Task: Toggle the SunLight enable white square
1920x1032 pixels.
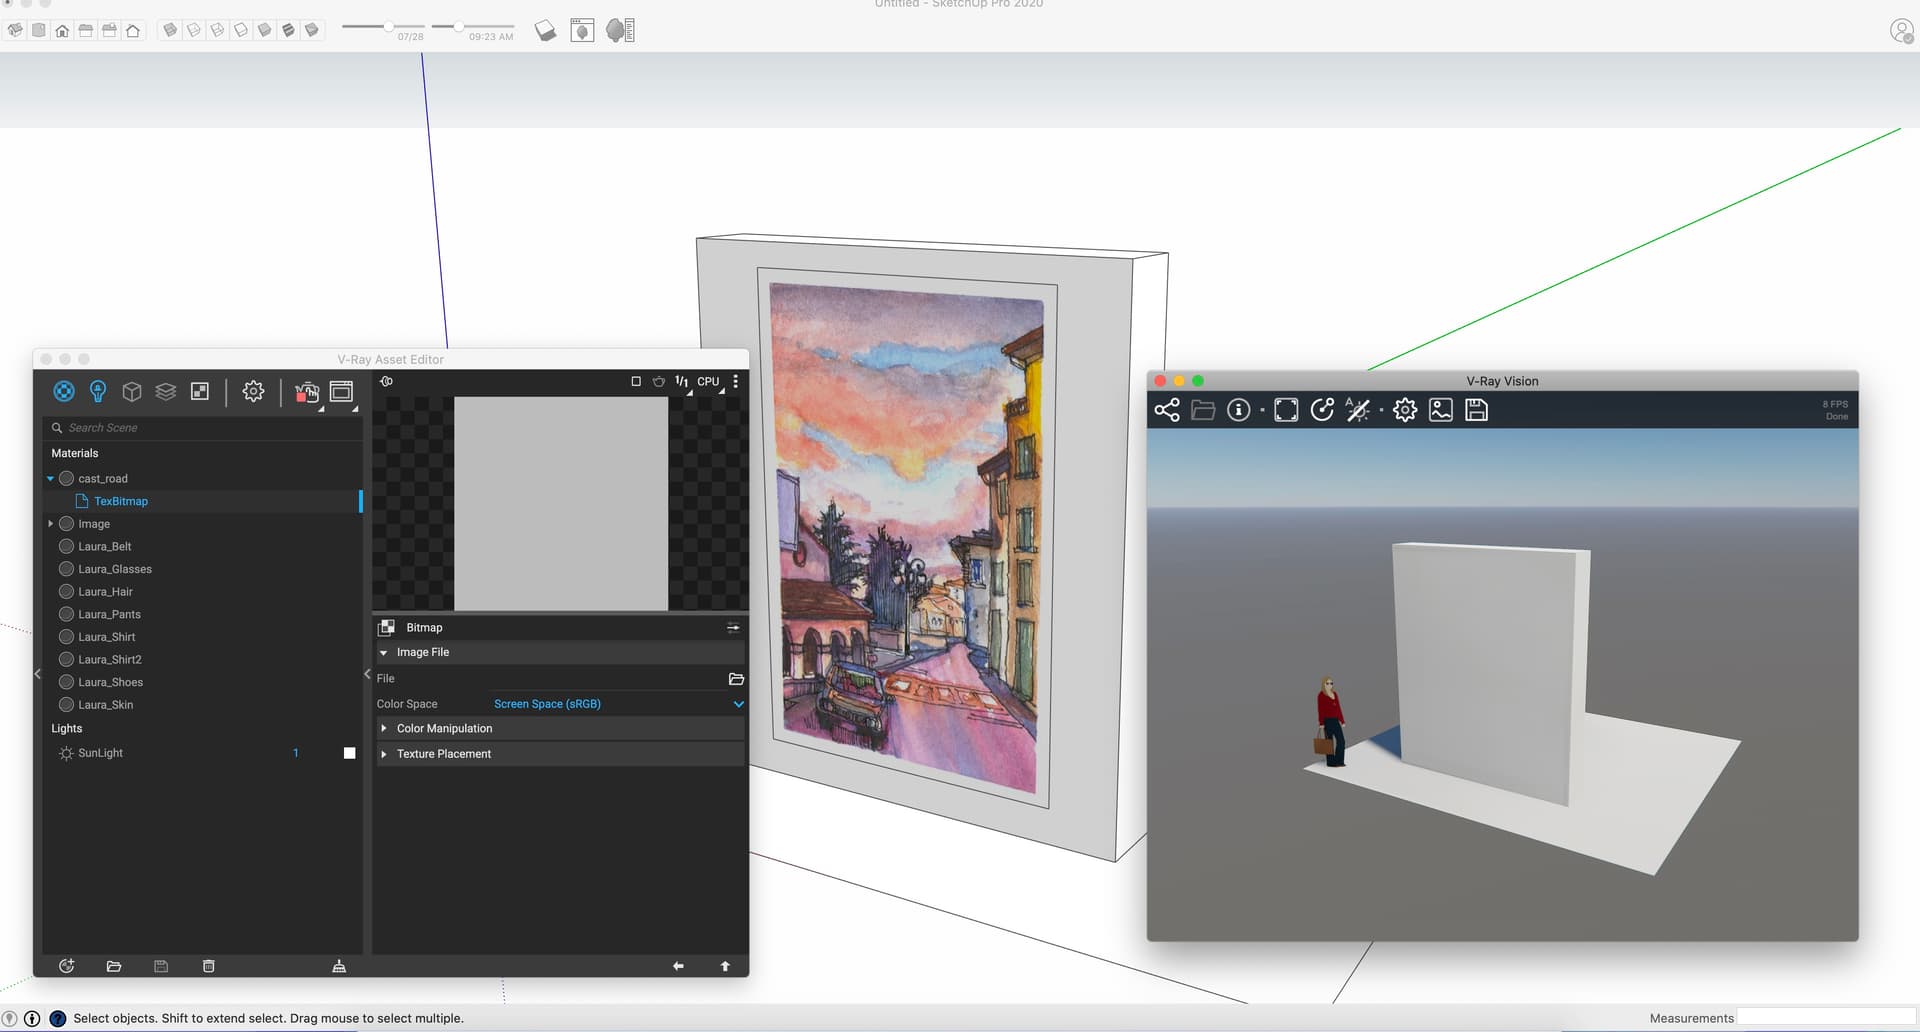Action: point(350,753)
